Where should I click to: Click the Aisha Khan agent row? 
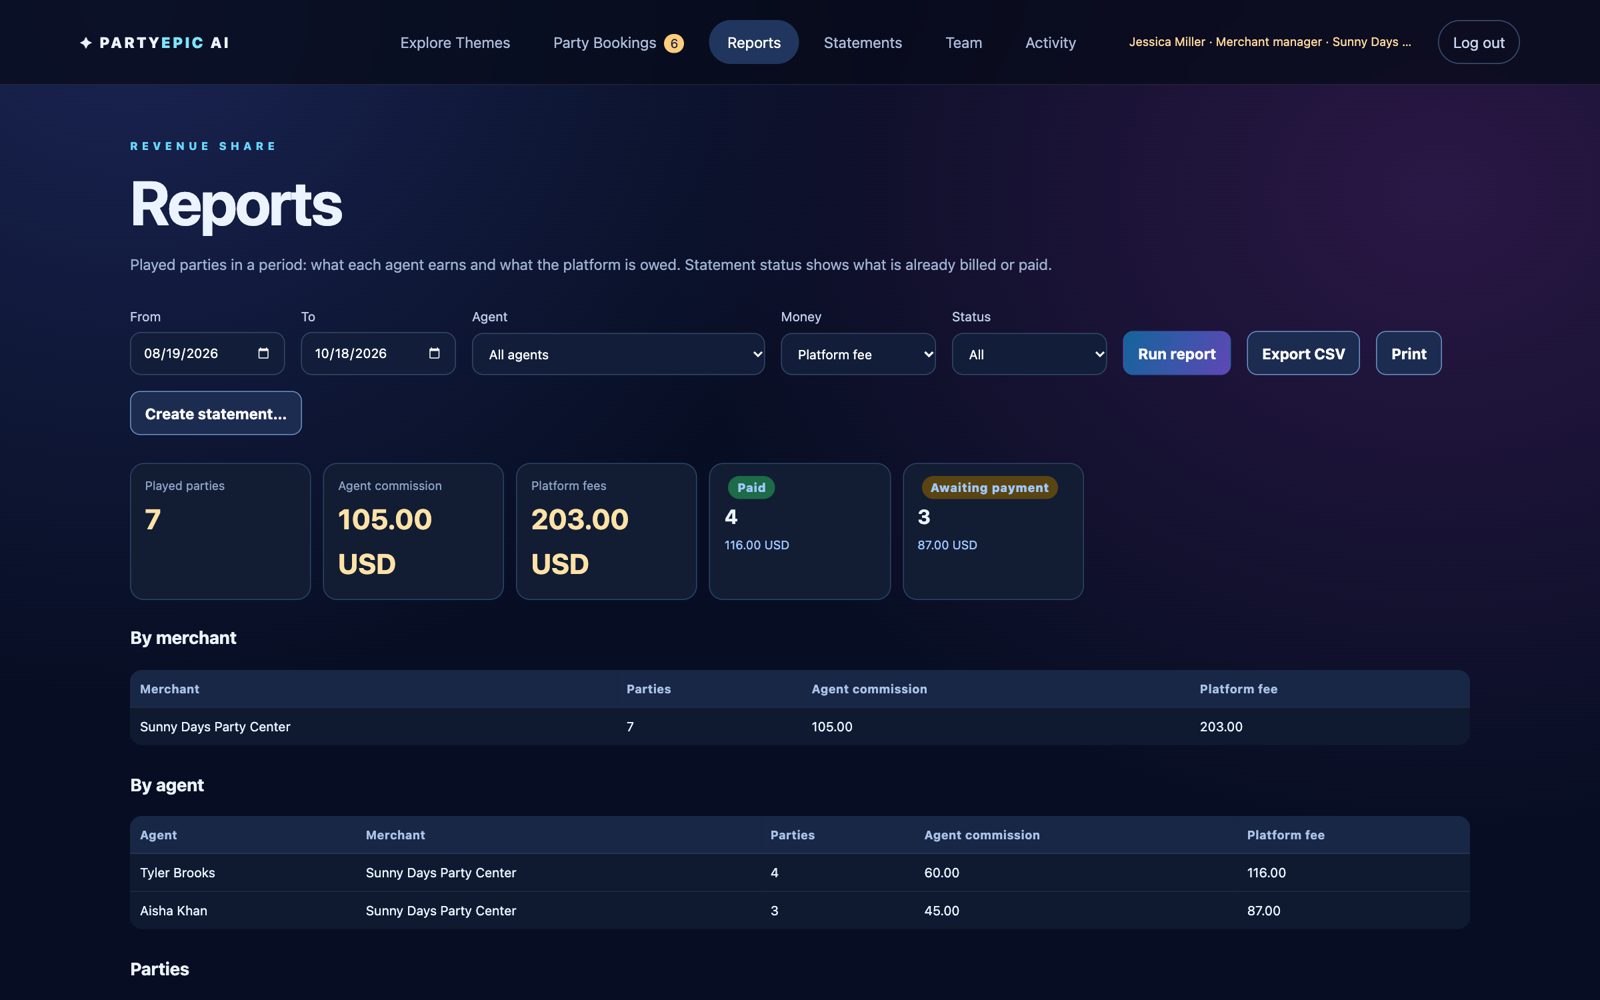[x=800, y=911]
